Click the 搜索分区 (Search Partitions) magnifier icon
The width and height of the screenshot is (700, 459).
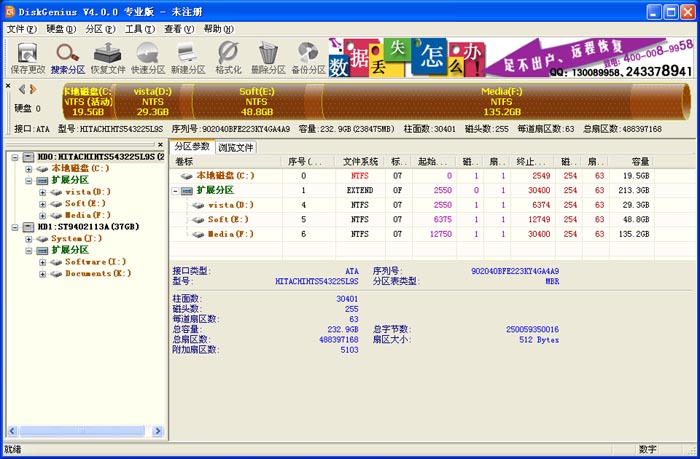(68, 58)
